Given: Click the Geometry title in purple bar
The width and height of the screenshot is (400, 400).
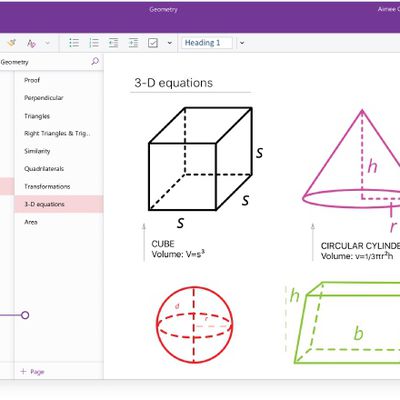Looking at the screenshot, I should coord(163,9).
